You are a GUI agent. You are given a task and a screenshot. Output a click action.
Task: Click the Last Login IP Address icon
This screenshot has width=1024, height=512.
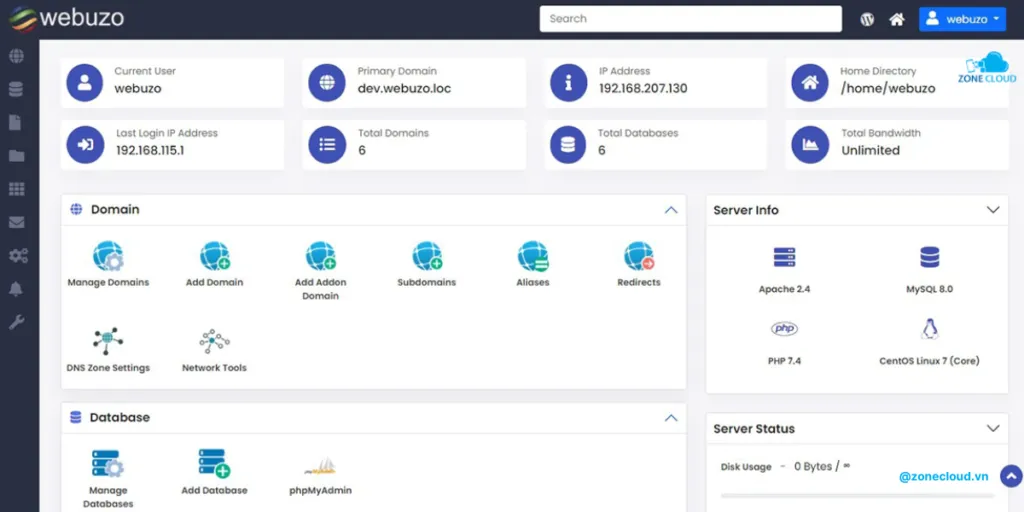[x=85, y=144]
